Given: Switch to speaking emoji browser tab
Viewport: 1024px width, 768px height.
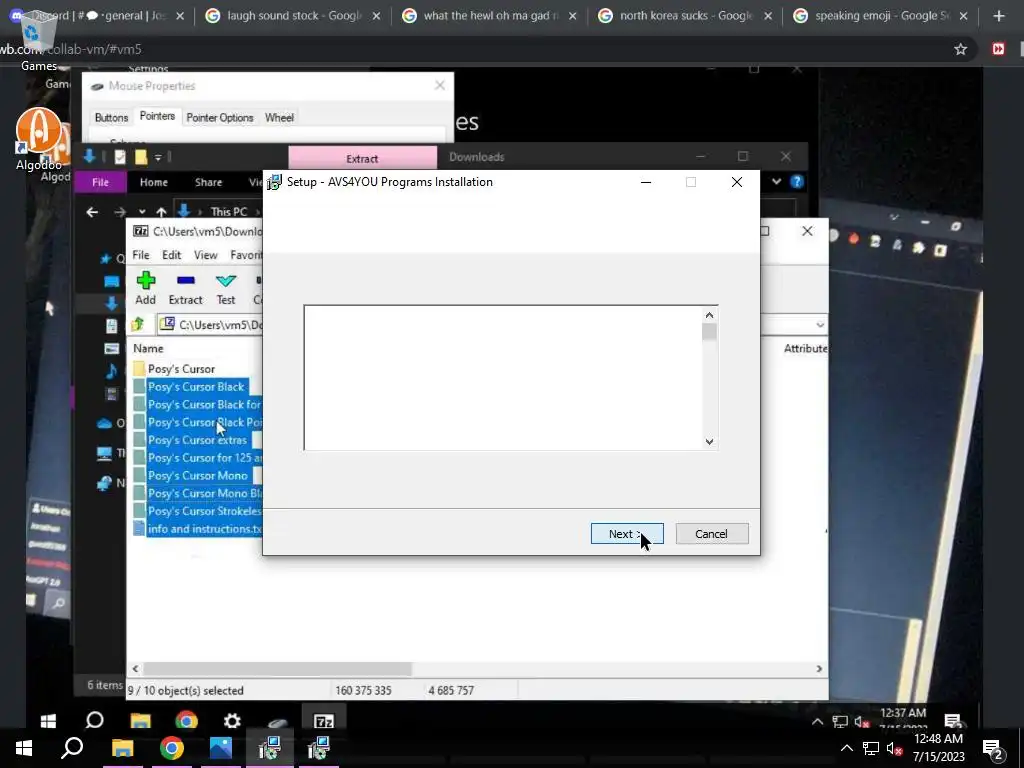Looking at the screenshot, I should point(882,15).
